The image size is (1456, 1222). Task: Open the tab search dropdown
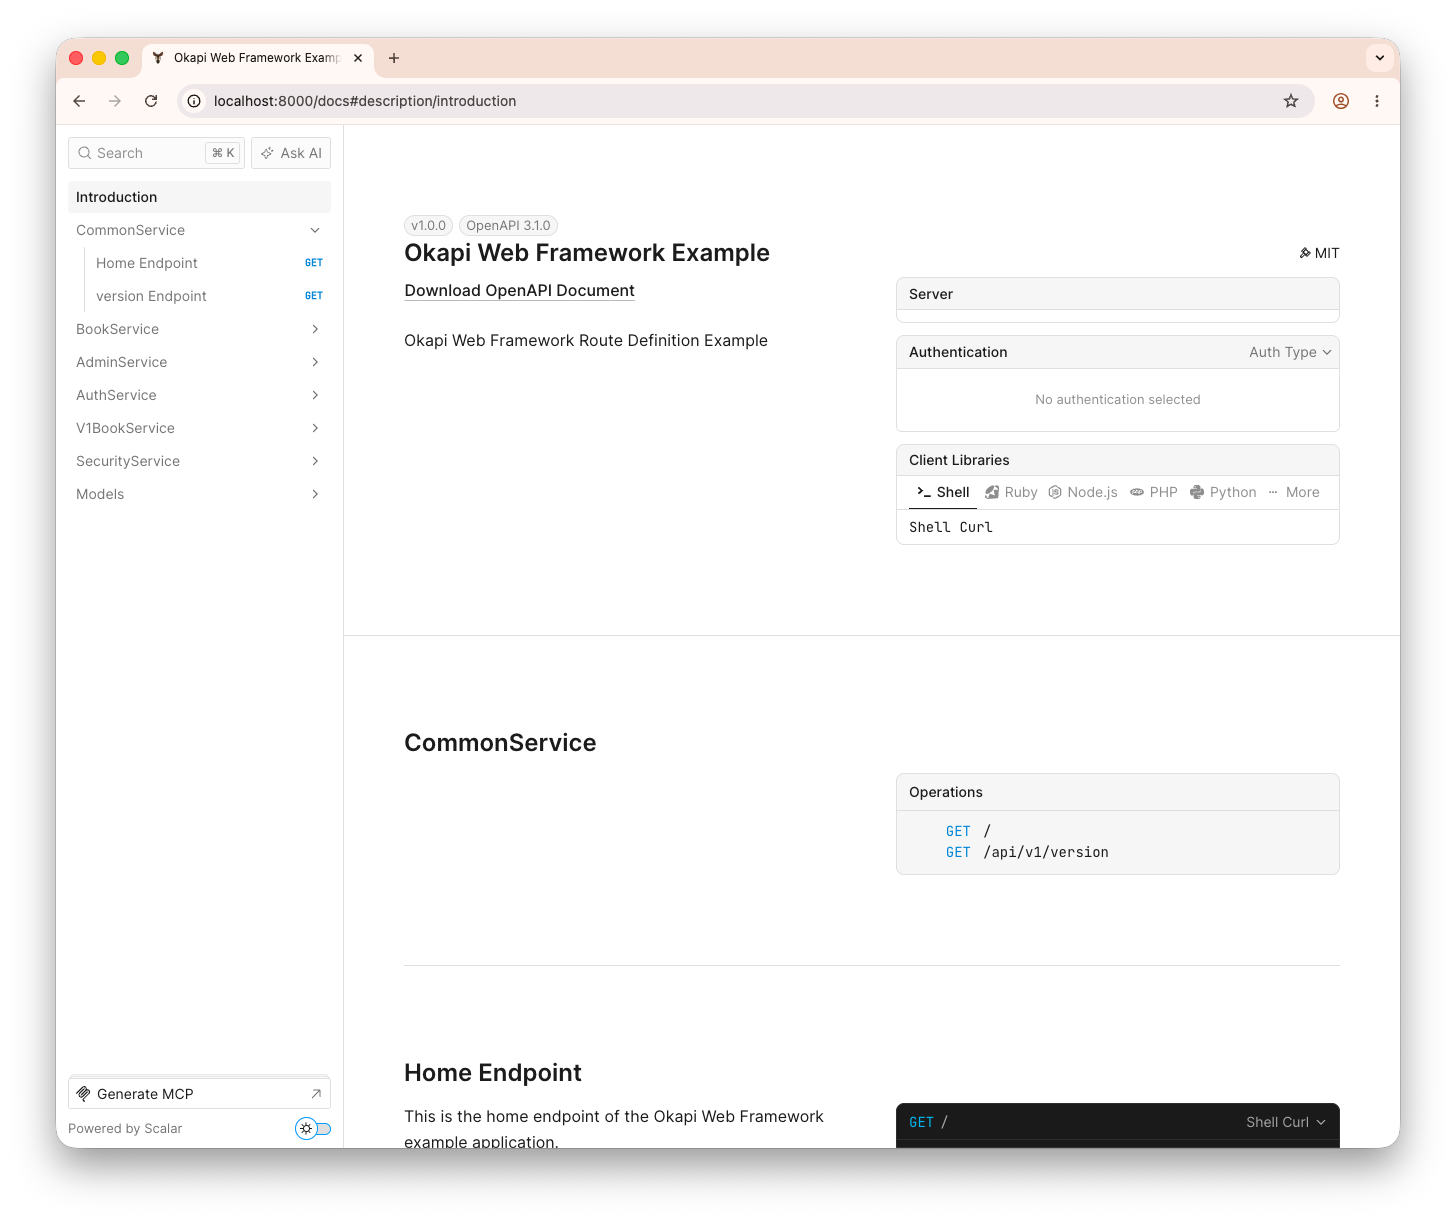click(1380, 58)
